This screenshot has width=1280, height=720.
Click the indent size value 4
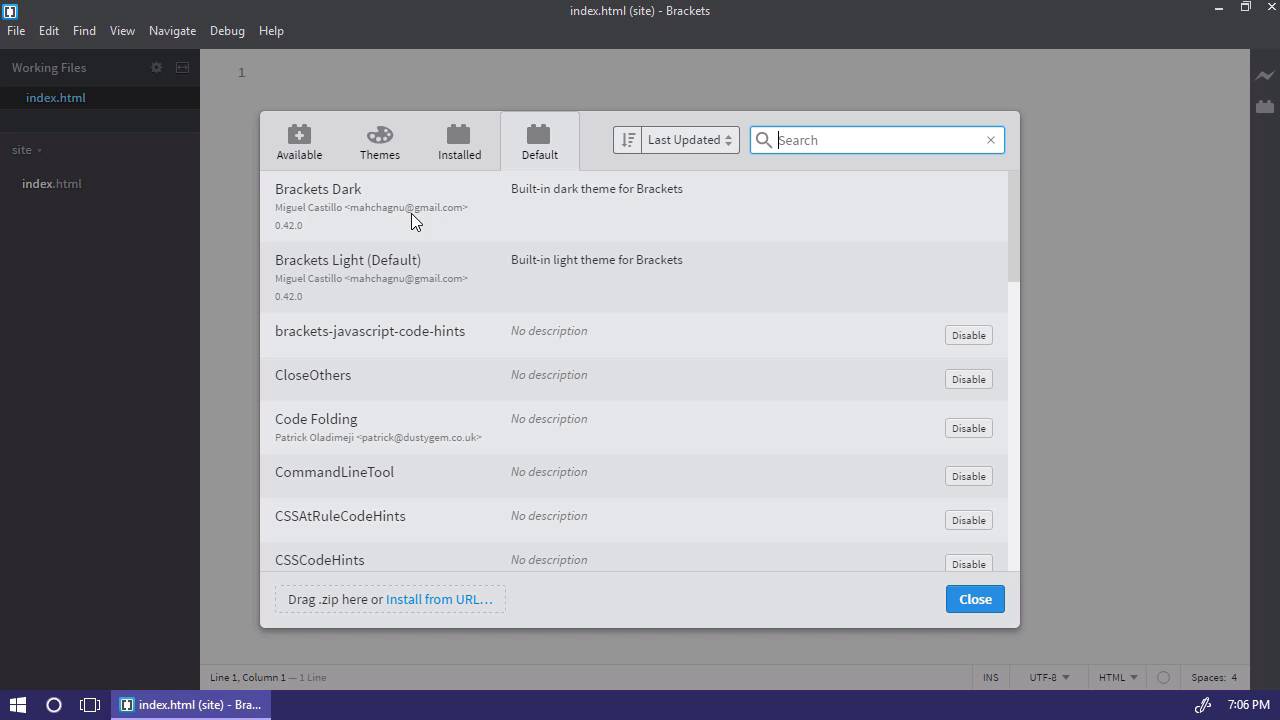[x=1234, y=677]
